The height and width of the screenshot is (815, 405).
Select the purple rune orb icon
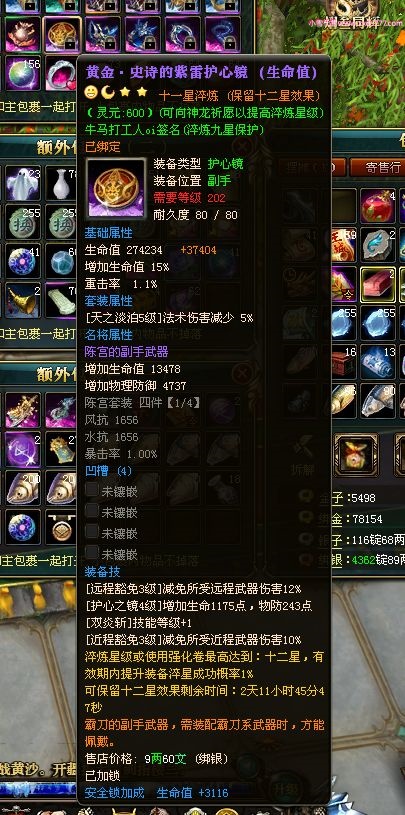[23, 448]
